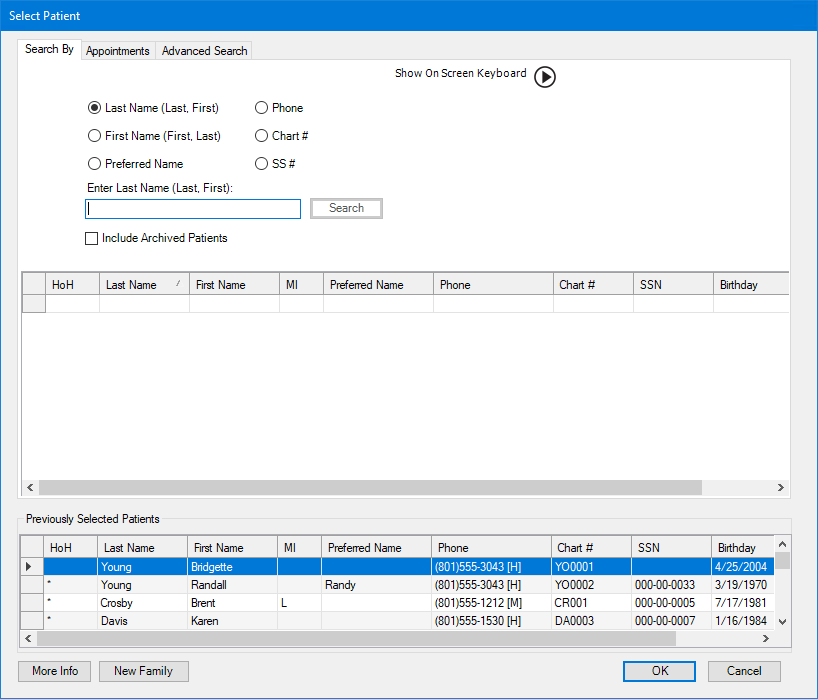
Task: Confirm selection with the OK button
Action: [659, 671]
